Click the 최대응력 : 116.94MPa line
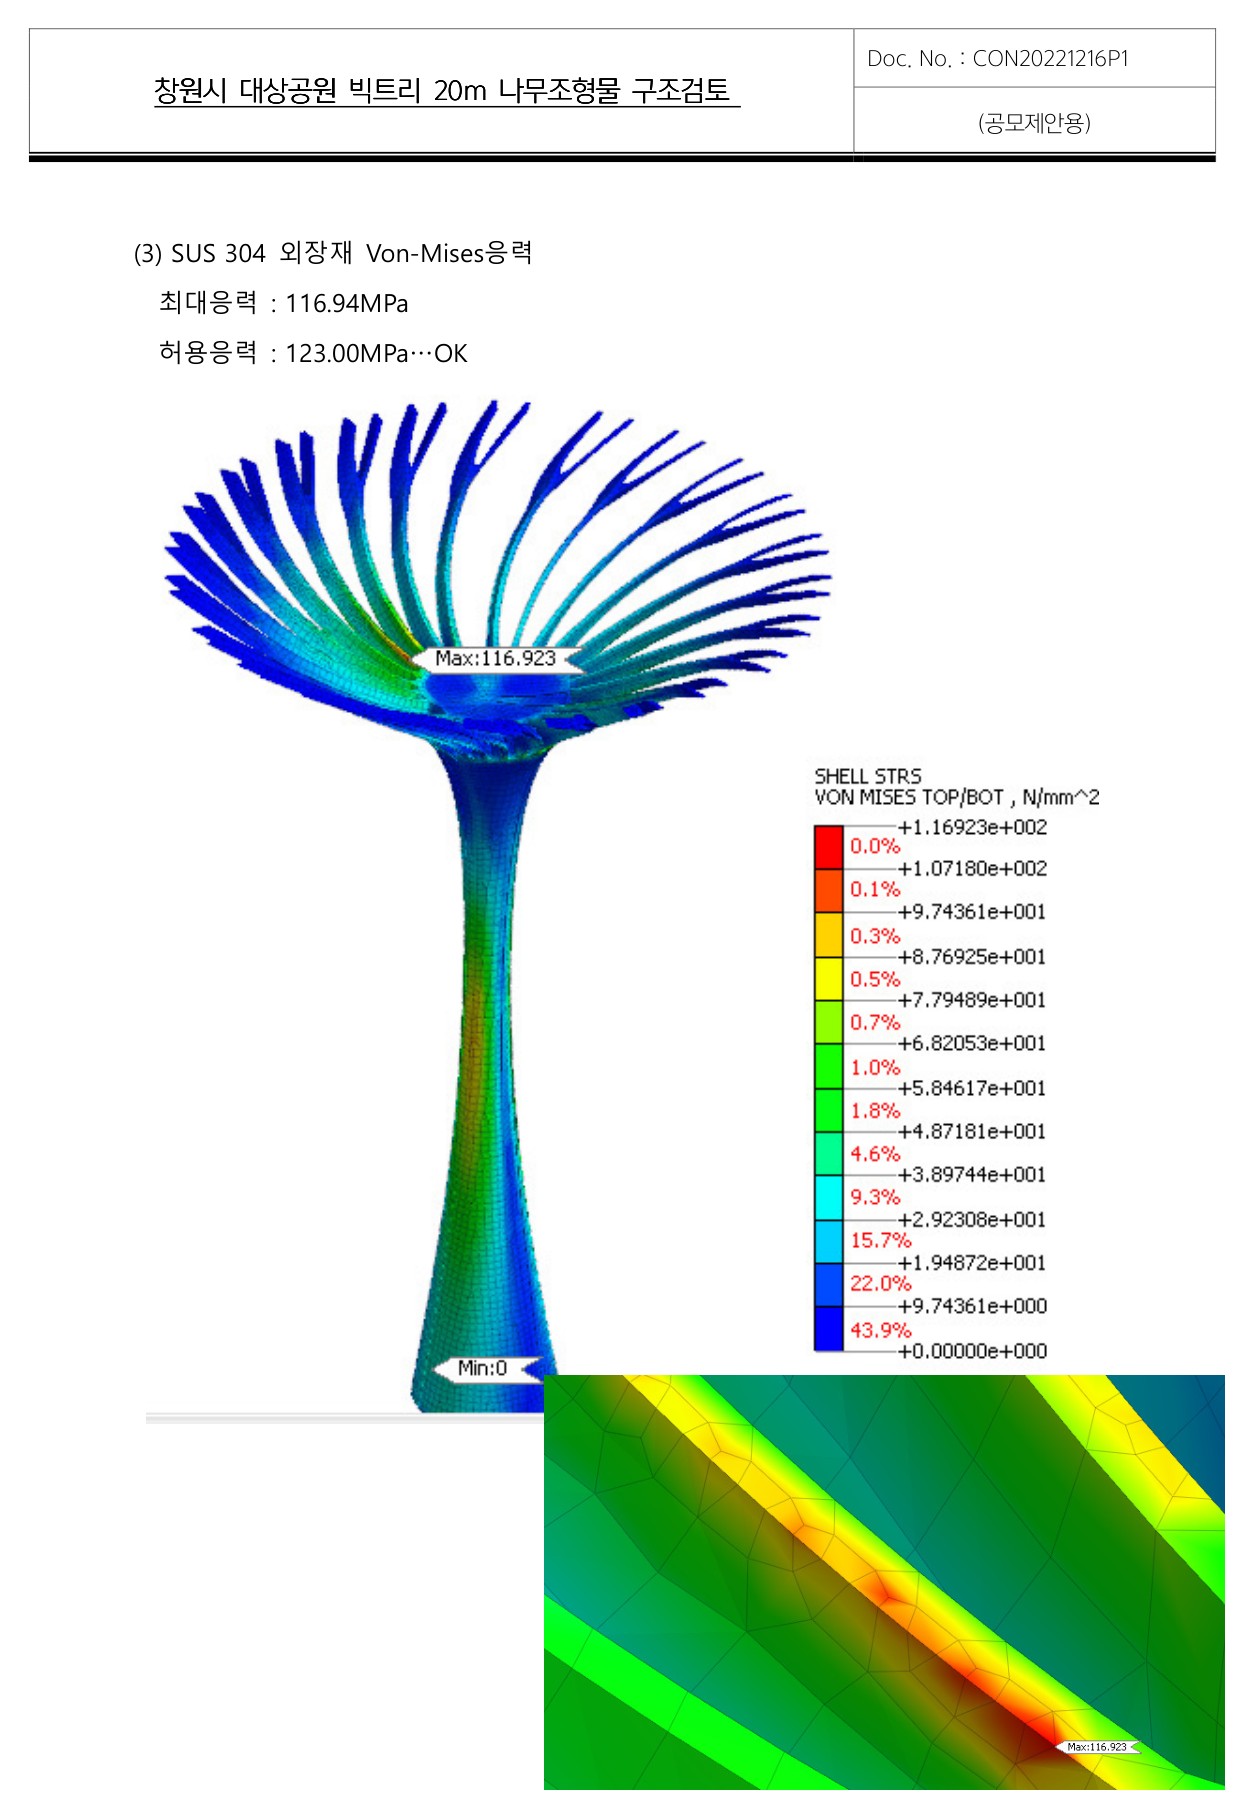Viewport: 1253px width, 1818px height. pos(284,303)
